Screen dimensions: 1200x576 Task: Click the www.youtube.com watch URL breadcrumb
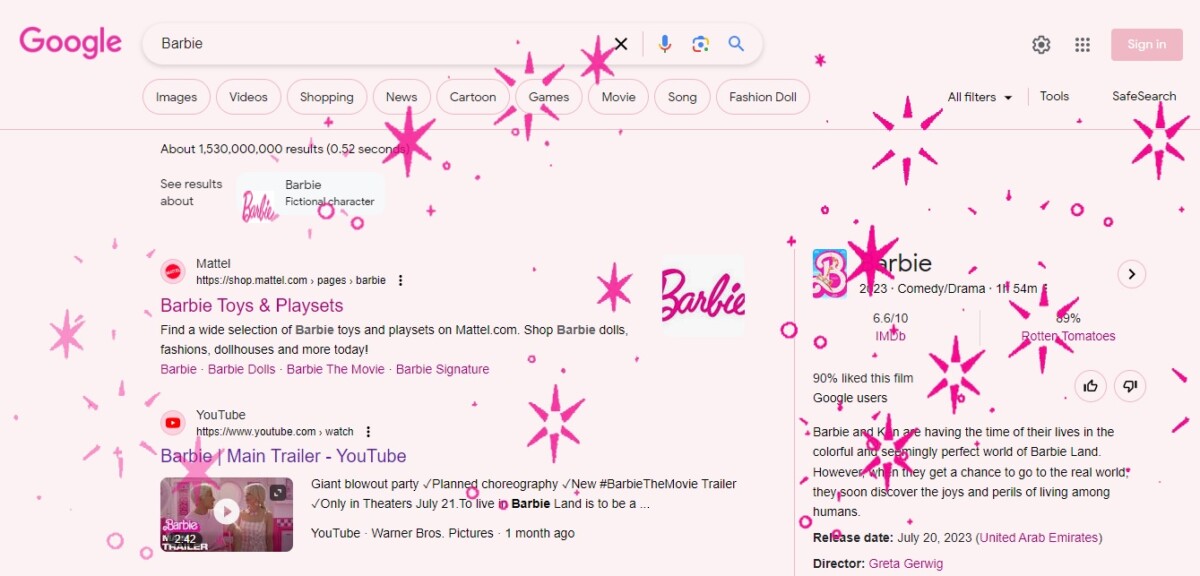[275, 432]
